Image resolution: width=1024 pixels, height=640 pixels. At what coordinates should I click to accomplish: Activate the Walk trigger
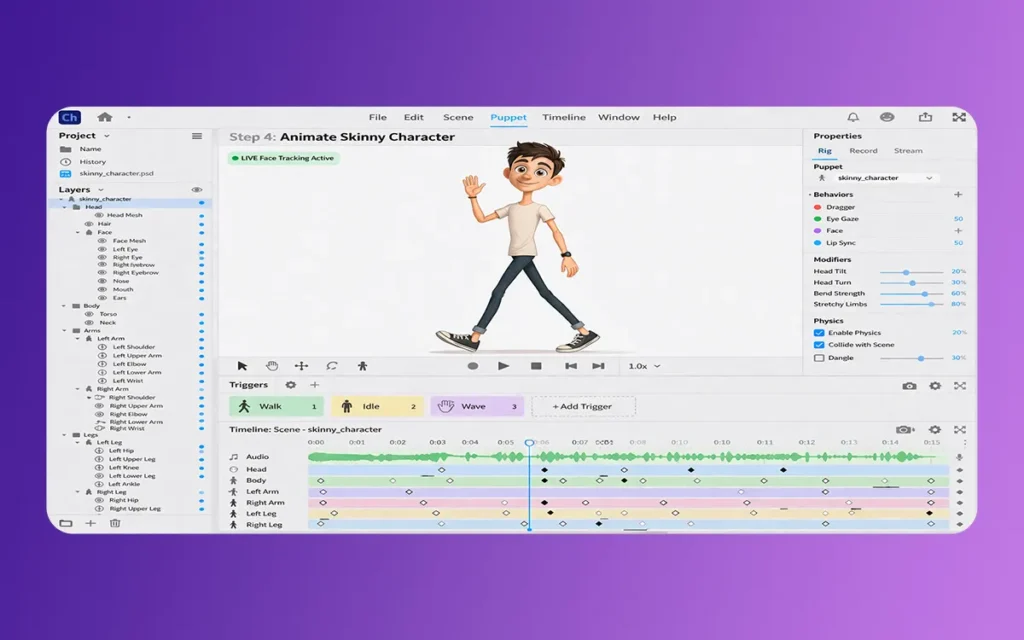click(x=276, y=407)
